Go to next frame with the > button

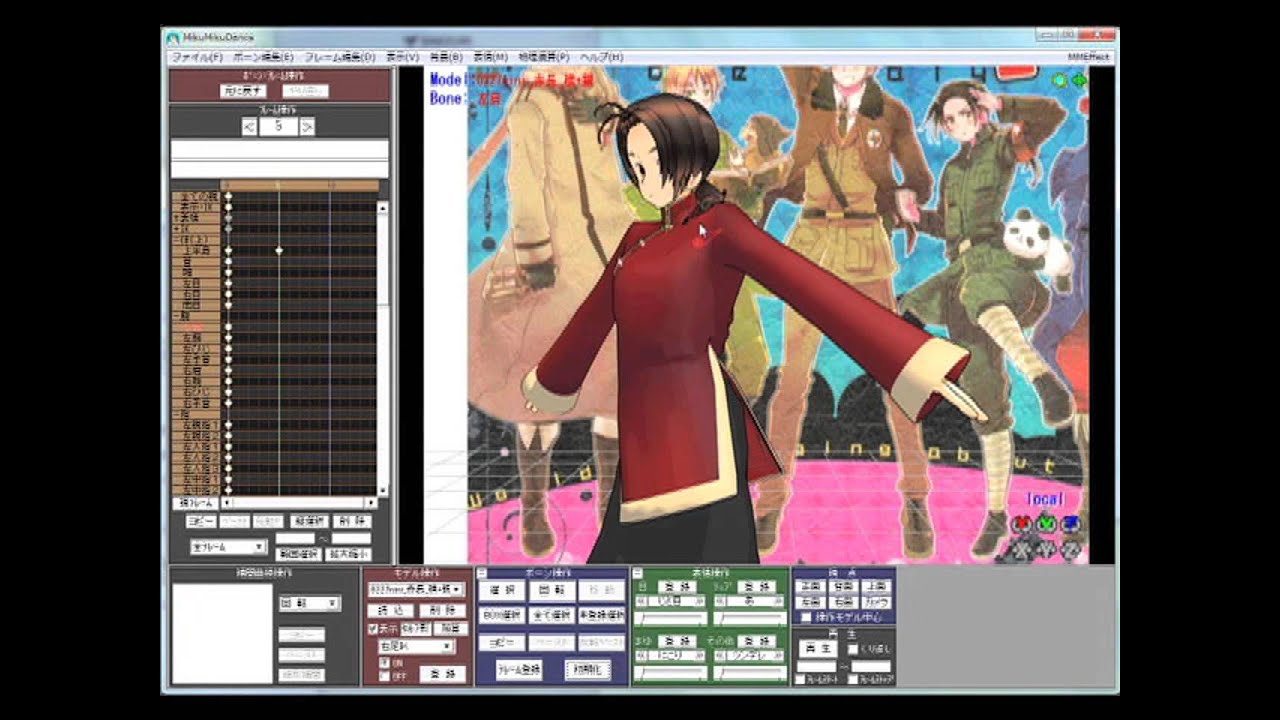[x=308, y=126]
